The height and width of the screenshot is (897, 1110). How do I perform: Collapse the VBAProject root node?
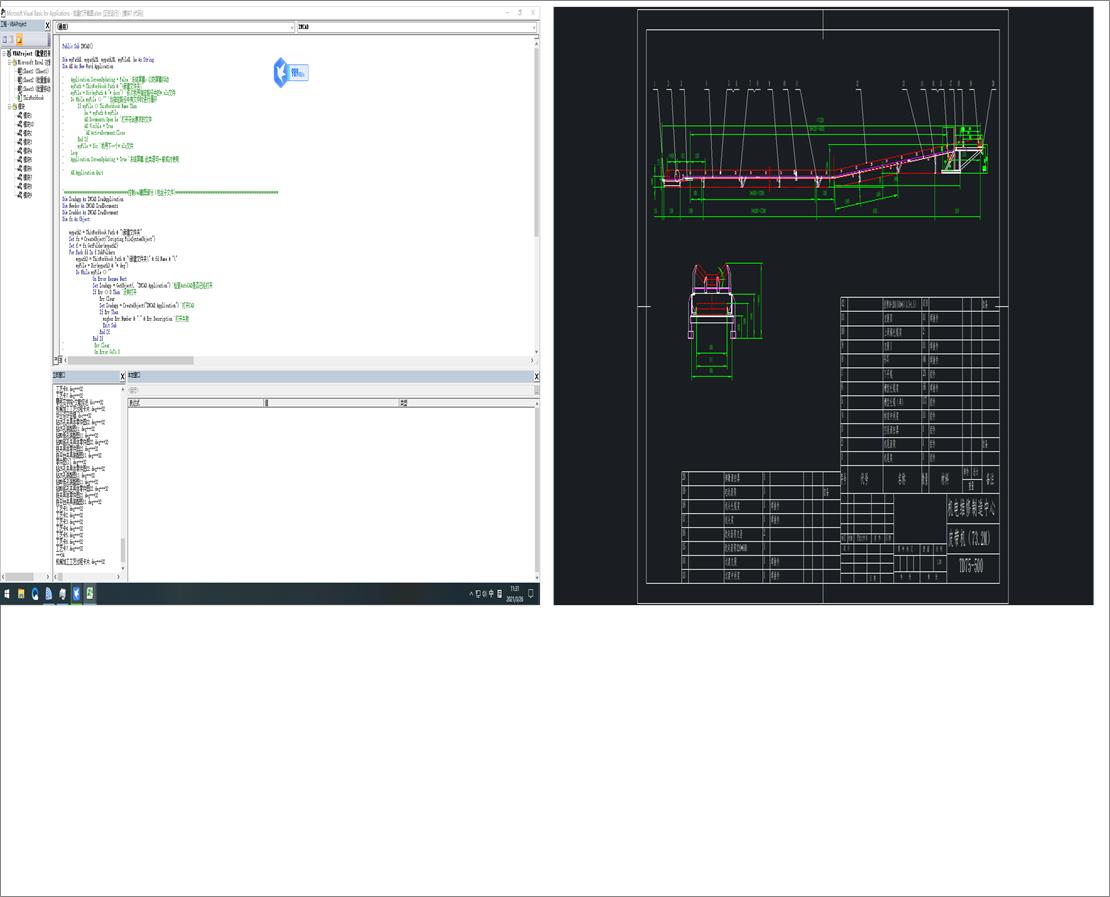coord(4,54)
